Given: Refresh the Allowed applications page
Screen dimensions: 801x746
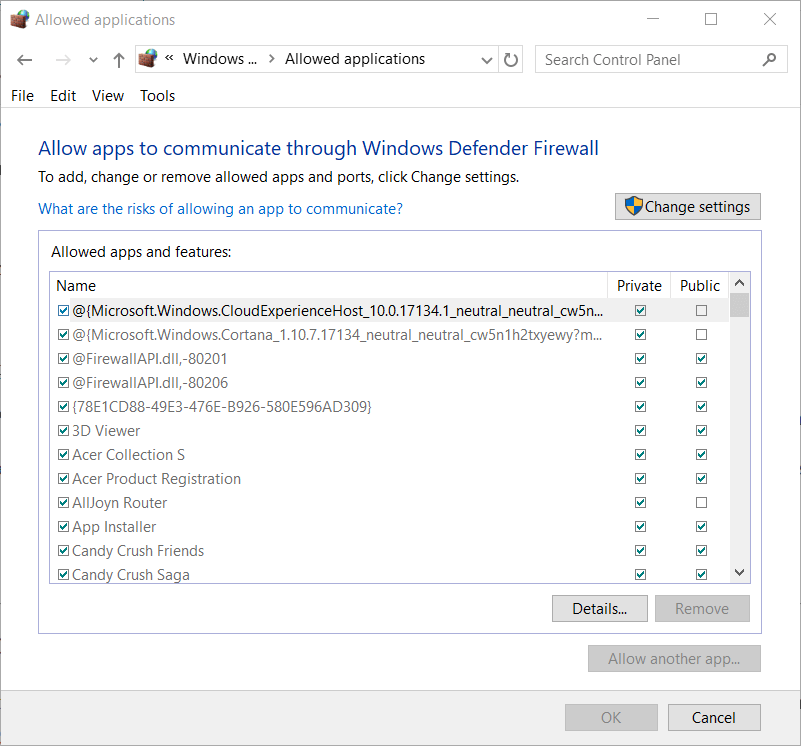Looking at the screenshot, I should pos(510,59).
